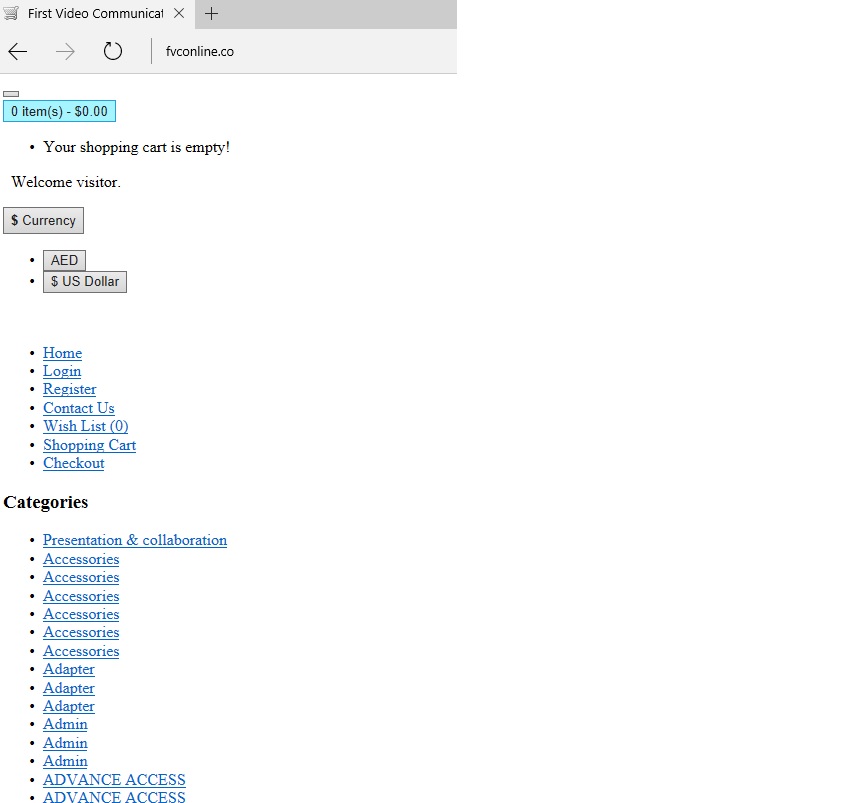The width and height of the screenshot is (858, 803).
Task: Open the 0 item(s) - $0.00 cart button
Action: [59, 111]
